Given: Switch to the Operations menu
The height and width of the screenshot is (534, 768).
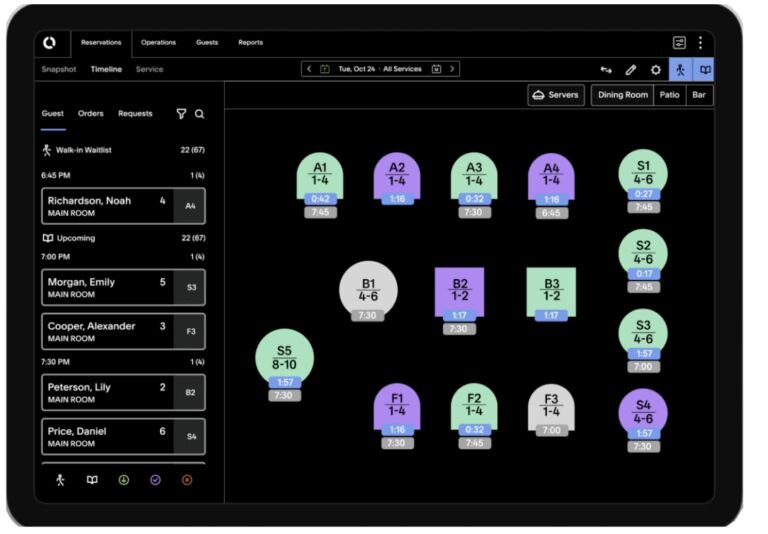Looking at the screenshot, I should tap(158, 43).
